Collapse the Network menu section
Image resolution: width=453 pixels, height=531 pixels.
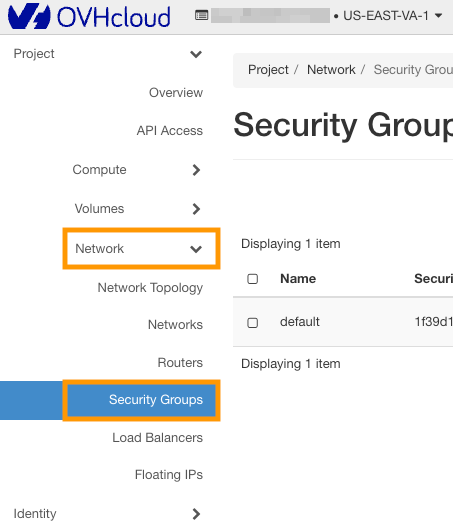pos(142,249)
